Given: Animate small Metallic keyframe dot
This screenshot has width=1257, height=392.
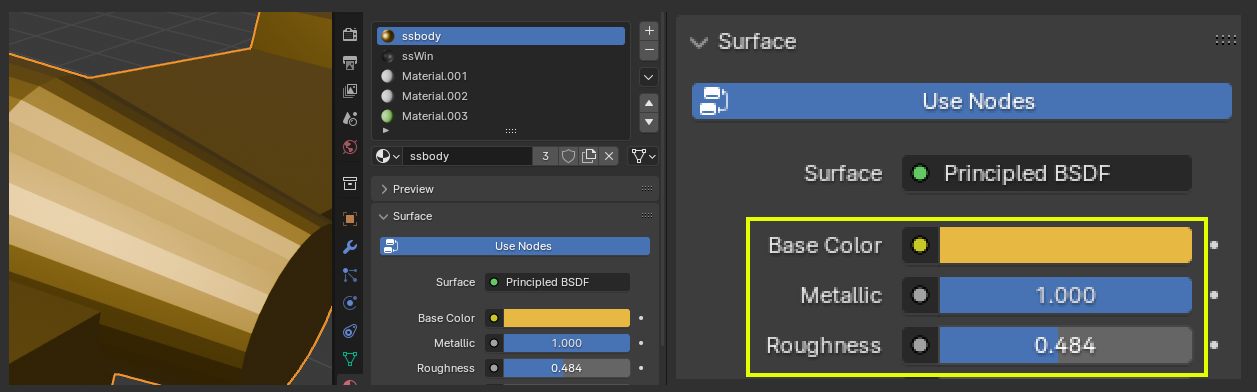Looking at the screenshot, I should [641, 343].
